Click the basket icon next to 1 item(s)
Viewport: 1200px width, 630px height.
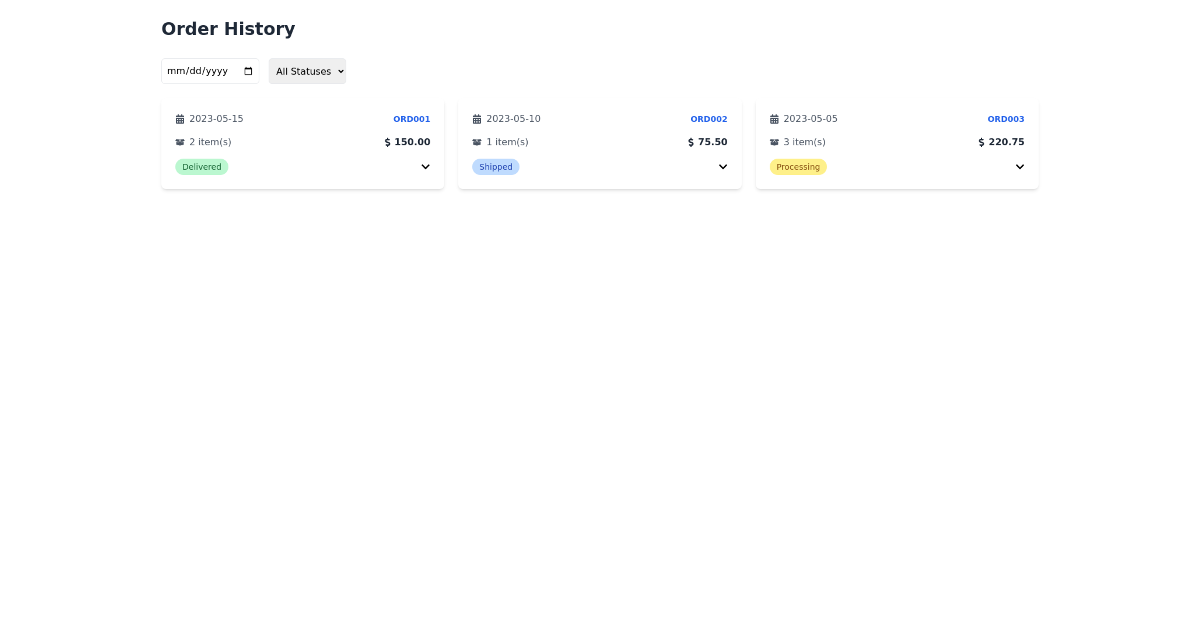[476, 142]
